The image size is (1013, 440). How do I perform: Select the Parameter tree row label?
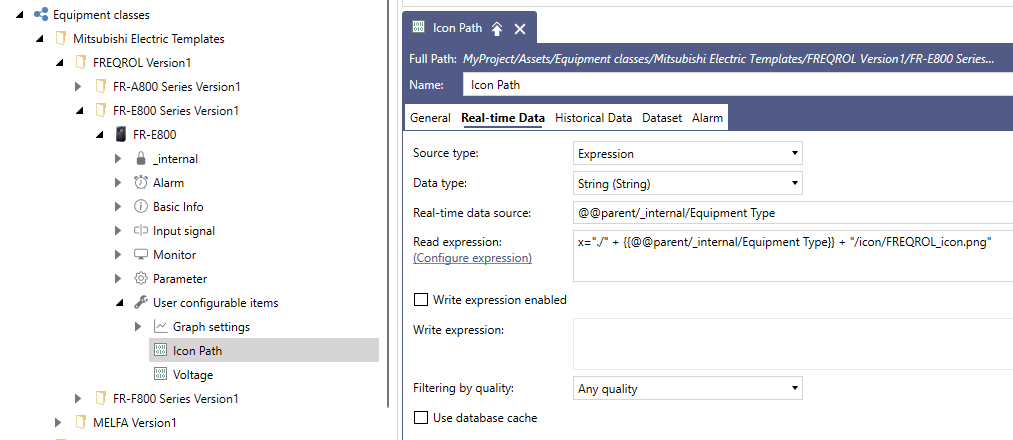[x=180, y=278]
